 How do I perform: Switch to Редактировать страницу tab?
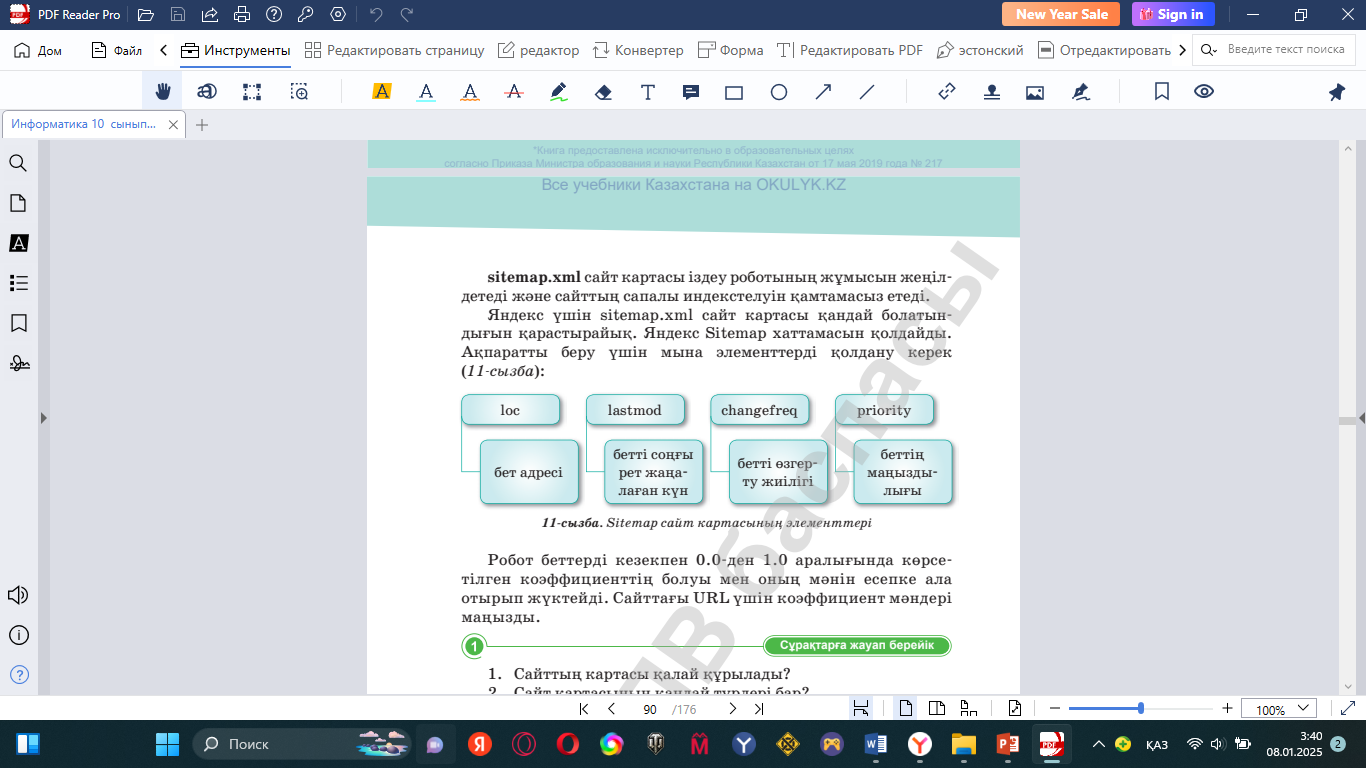(x=394, y=50)
